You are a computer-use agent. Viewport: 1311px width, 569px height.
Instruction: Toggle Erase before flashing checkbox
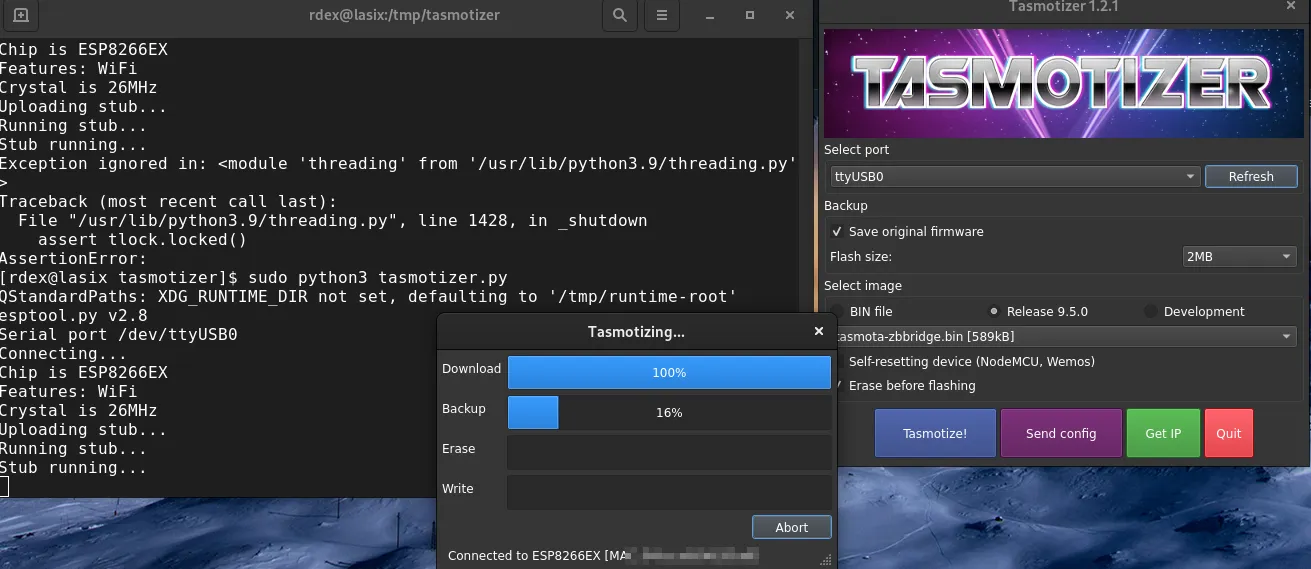(838, 385)
